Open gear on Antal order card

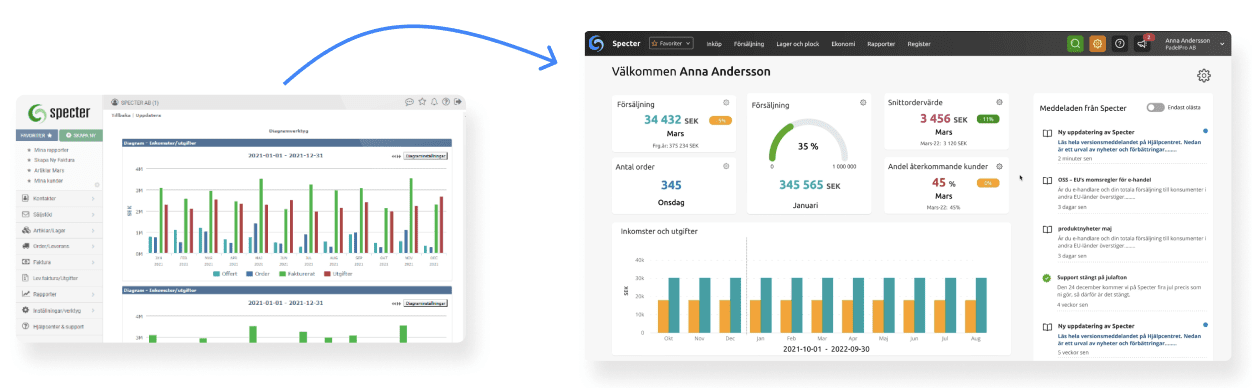point(727,166)
